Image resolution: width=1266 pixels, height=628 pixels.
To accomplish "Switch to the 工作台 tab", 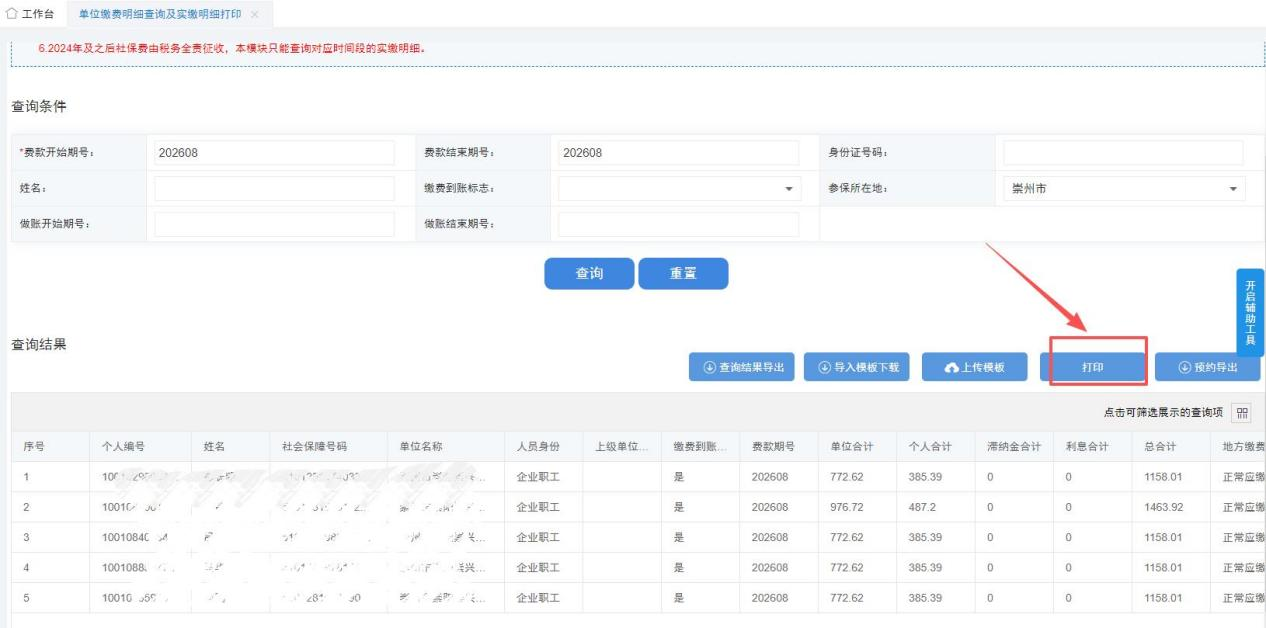I will [x=31, y=14].
